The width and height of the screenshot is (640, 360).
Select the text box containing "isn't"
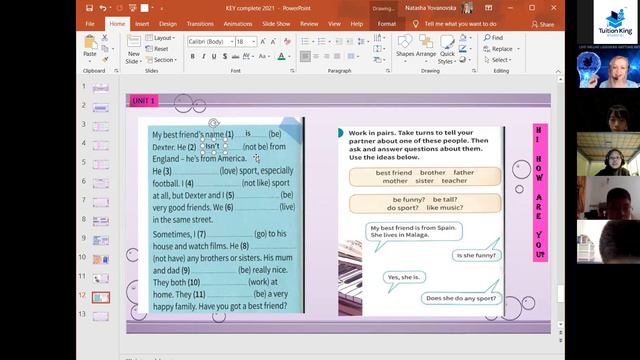(x=214, y=146)
